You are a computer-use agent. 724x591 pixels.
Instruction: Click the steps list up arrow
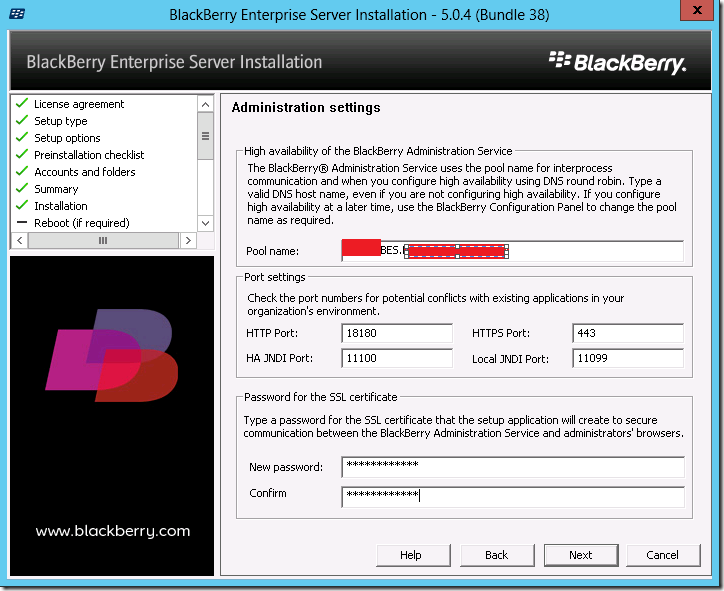tap(205, 104)
